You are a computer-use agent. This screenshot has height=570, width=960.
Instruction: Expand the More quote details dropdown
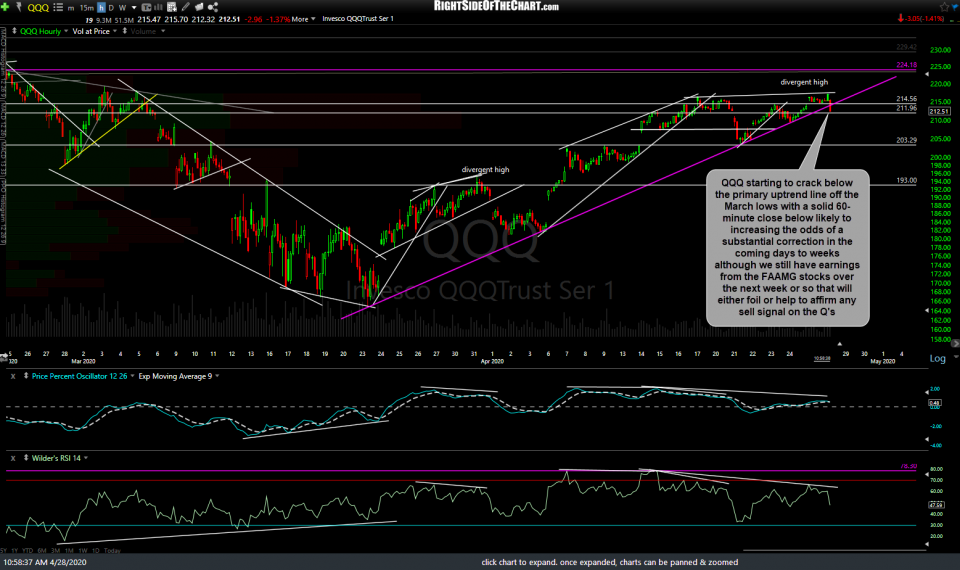pyautogui.click(x=304, y=19)
